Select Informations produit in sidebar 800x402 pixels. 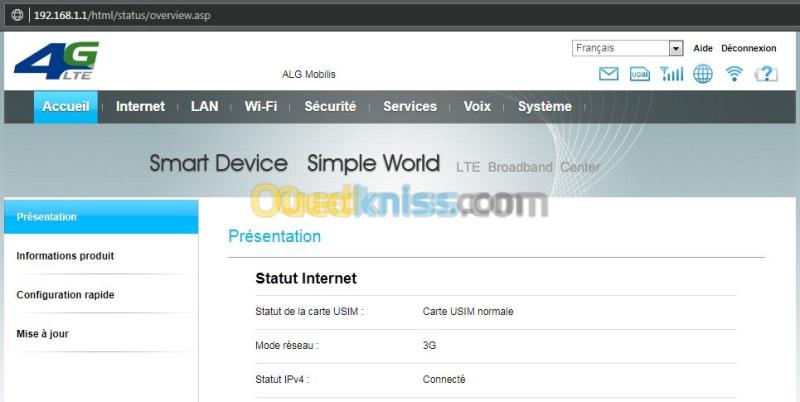(x=65, y=256)
